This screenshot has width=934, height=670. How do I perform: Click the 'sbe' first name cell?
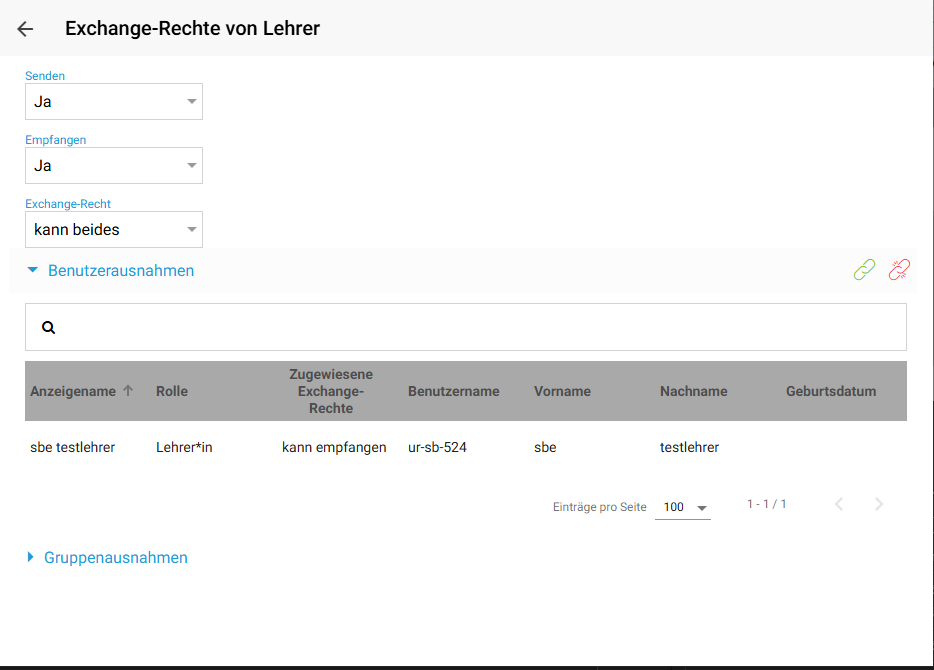tap(545, 447)
